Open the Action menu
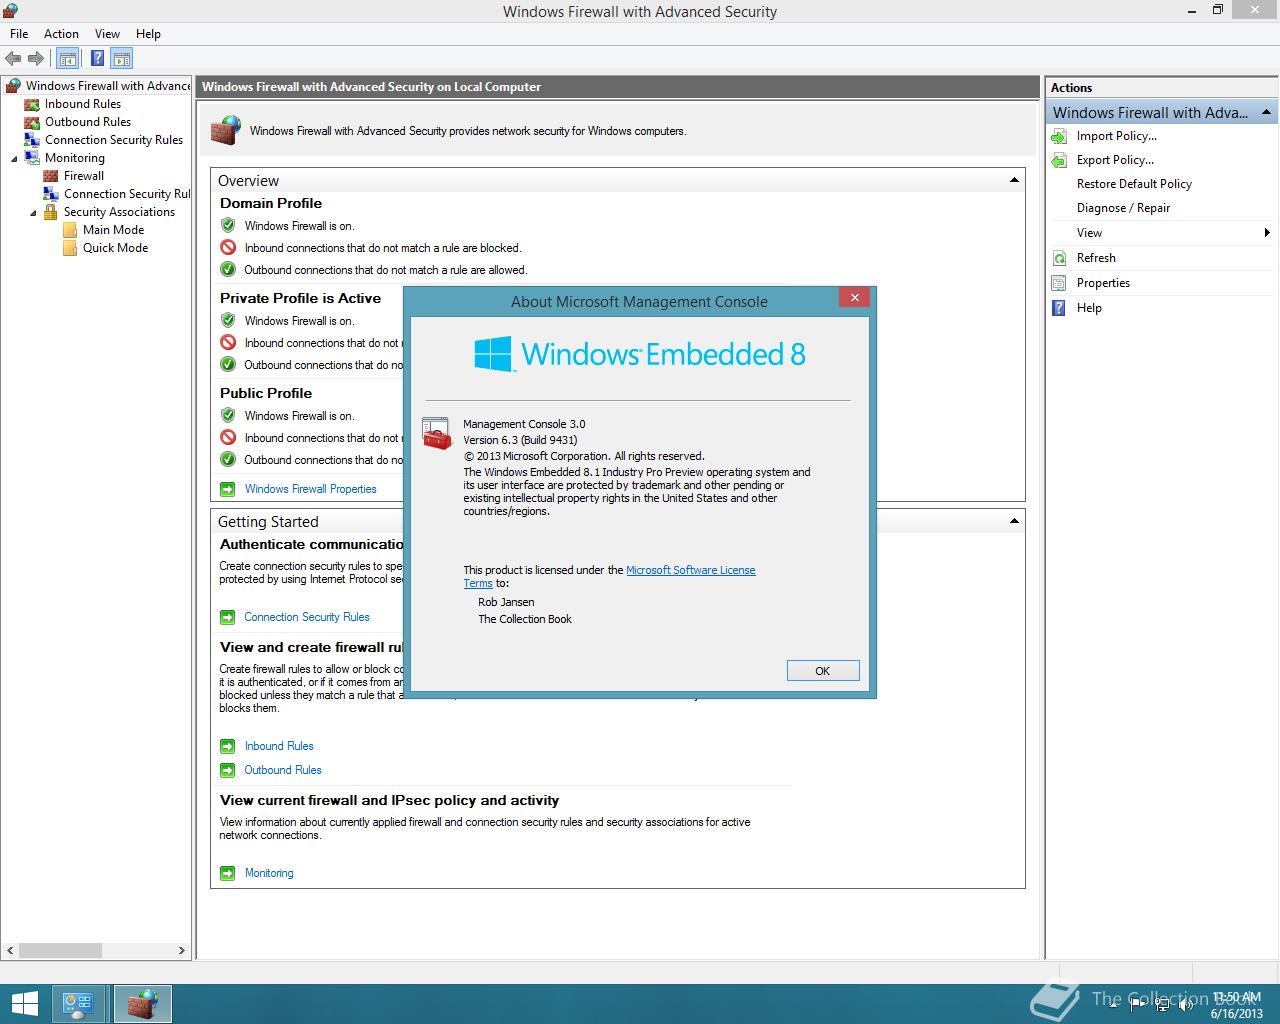 tap(61, 33)
